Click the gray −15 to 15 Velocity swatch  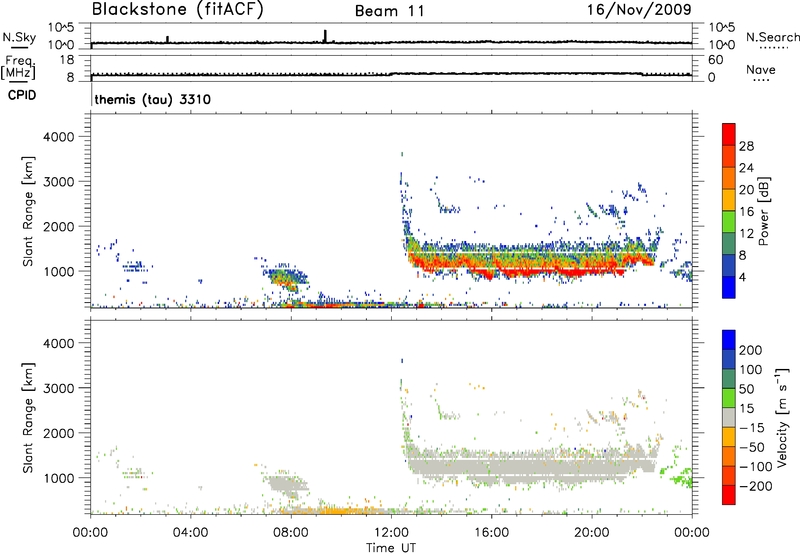pyautogui.click(x=729, y=417)
